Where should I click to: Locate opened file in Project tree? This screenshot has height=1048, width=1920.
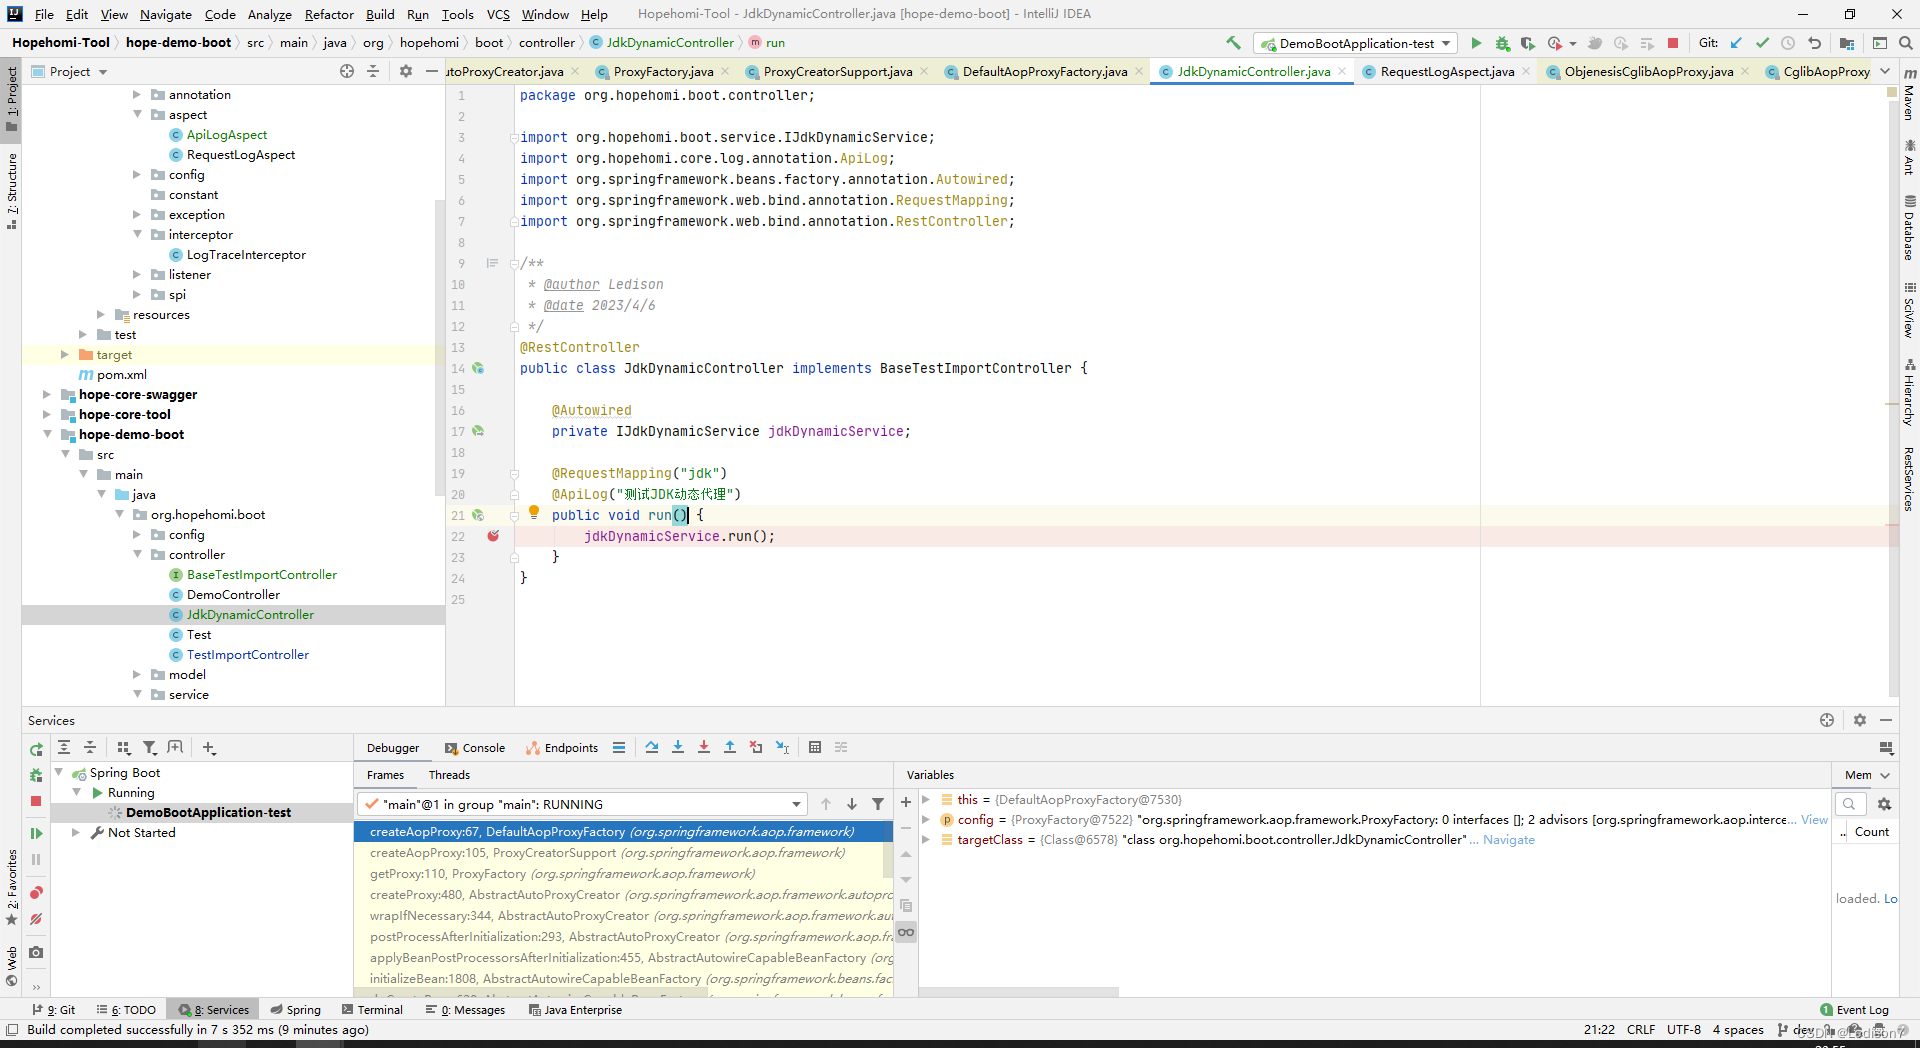pos(347,71)
